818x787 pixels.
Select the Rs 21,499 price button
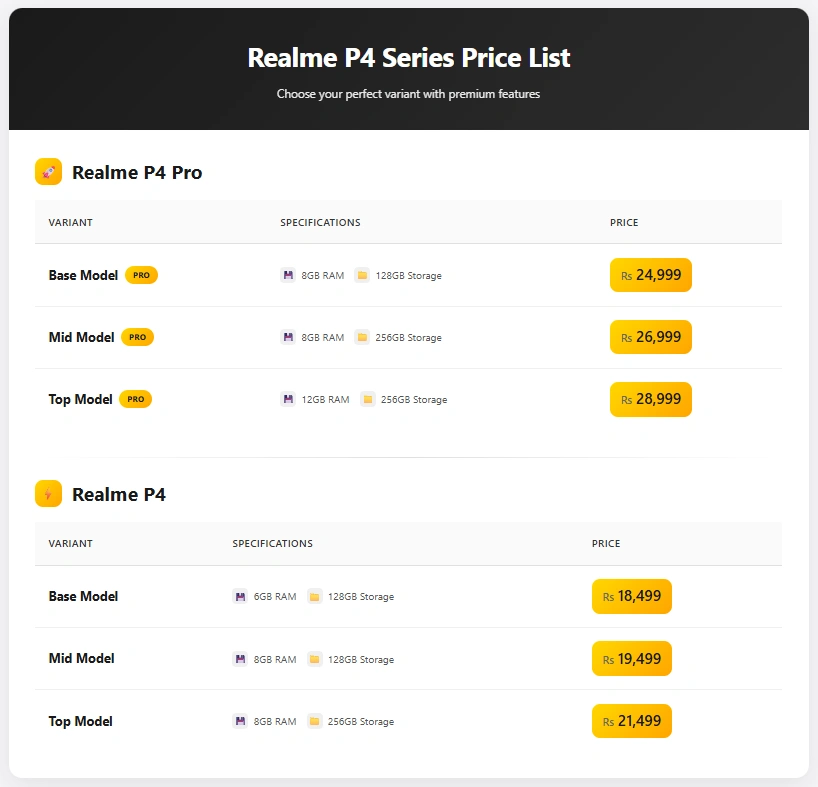[632, 721]
